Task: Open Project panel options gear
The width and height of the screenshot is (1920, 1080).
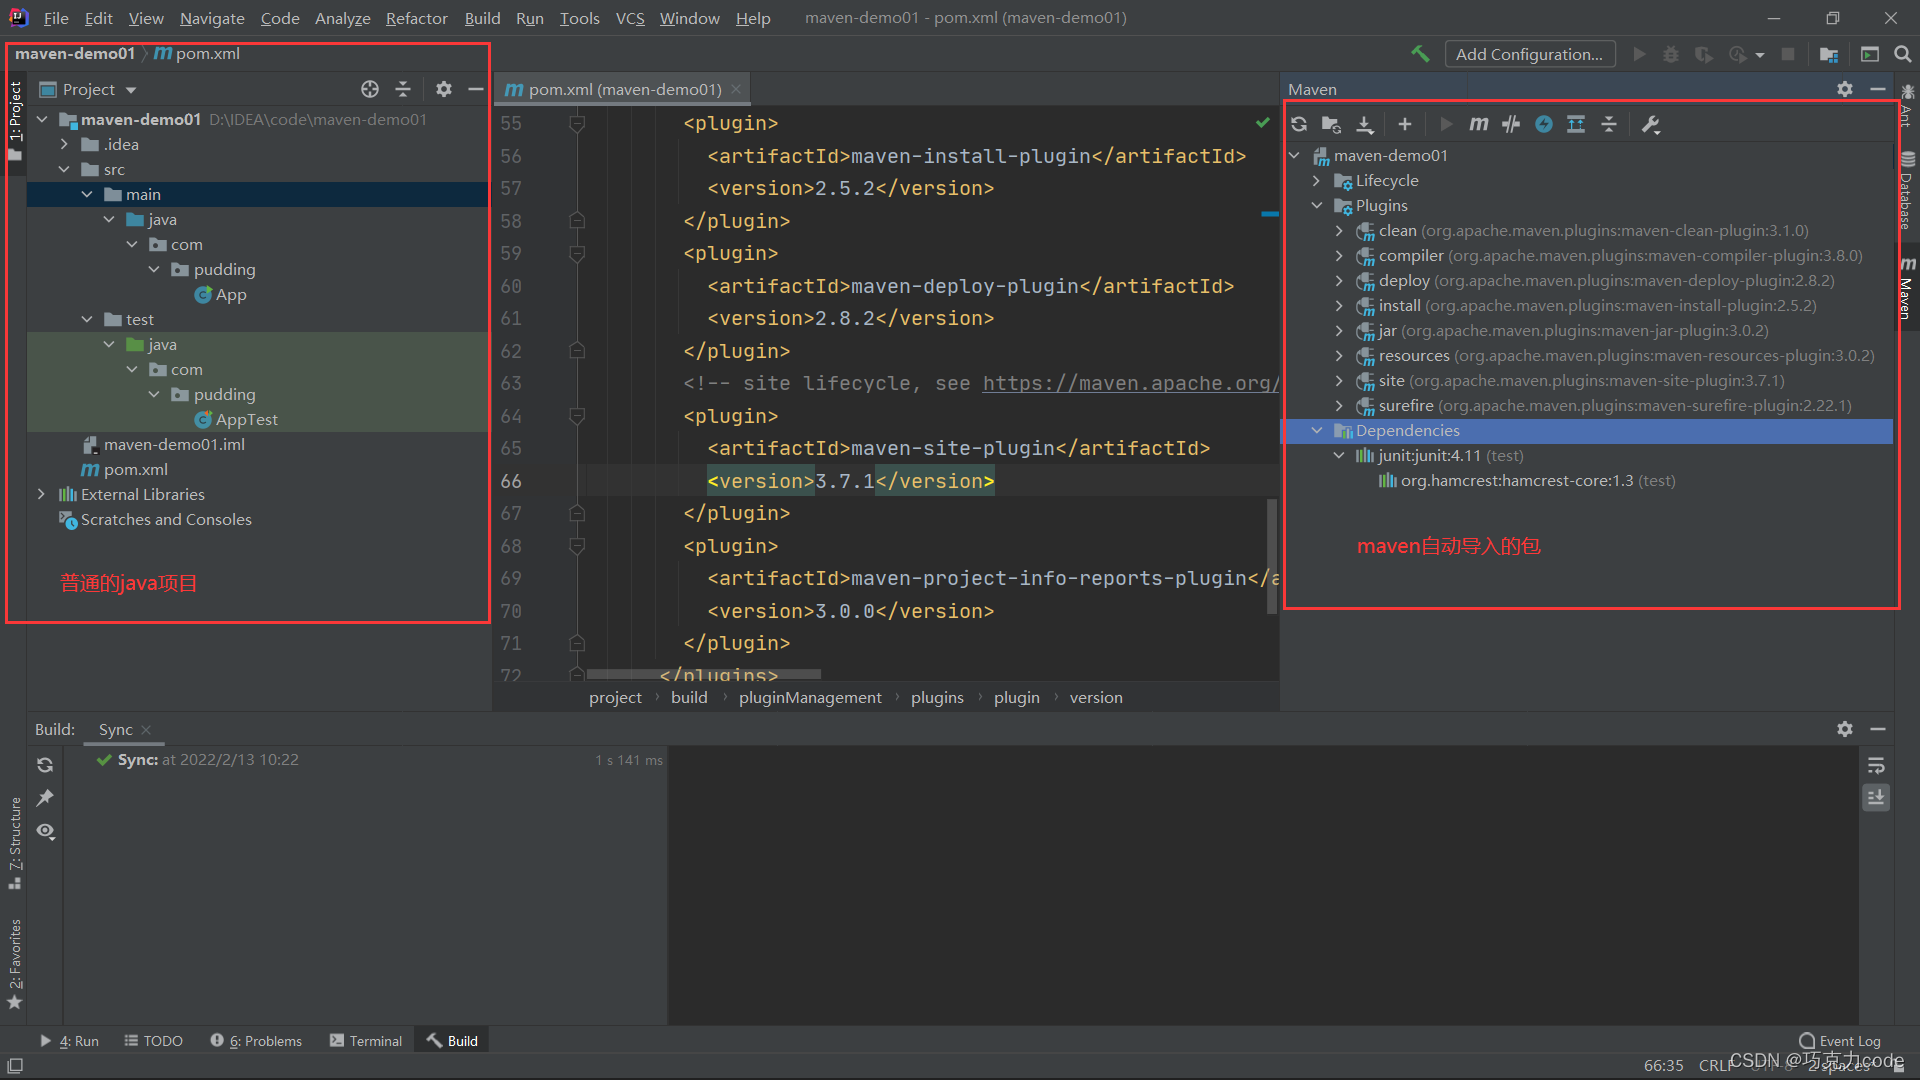Action: pos(444,89)
